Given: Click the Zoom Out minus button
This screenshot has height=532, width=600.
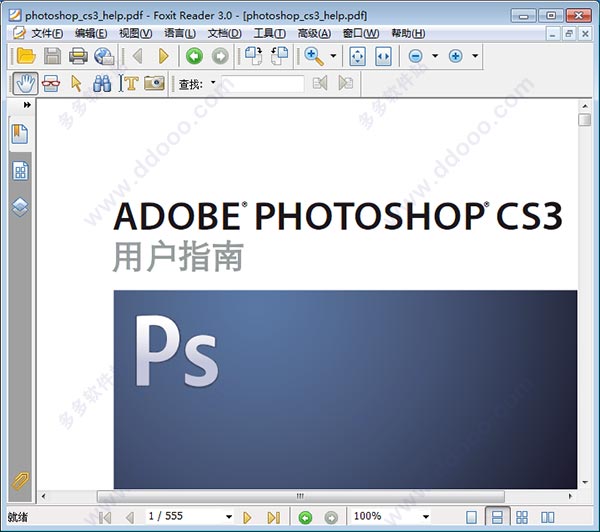Looking at the screenshot, I should [416, 56].
